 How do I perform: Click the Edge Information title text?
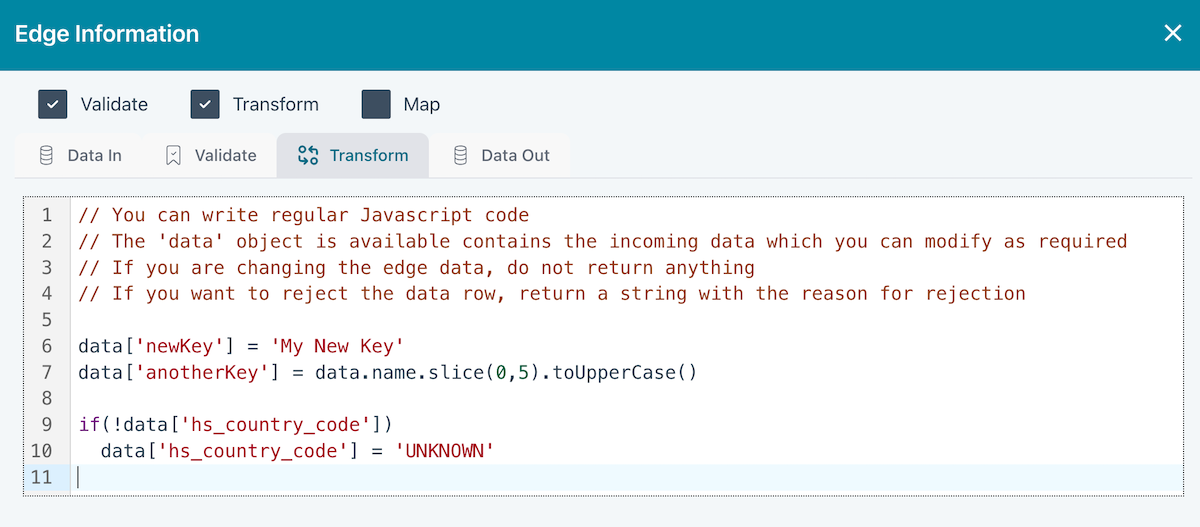(x=107, y=34)
